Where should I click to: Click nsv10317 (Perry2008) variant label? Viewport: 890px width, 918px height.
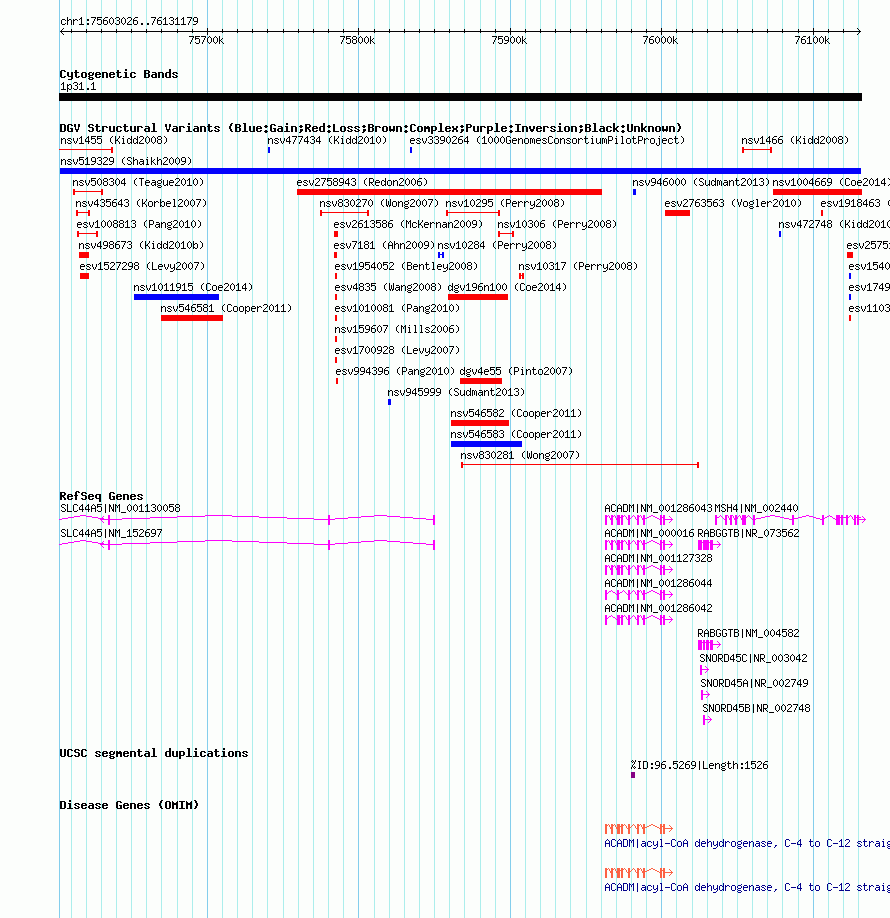[578, 267]
